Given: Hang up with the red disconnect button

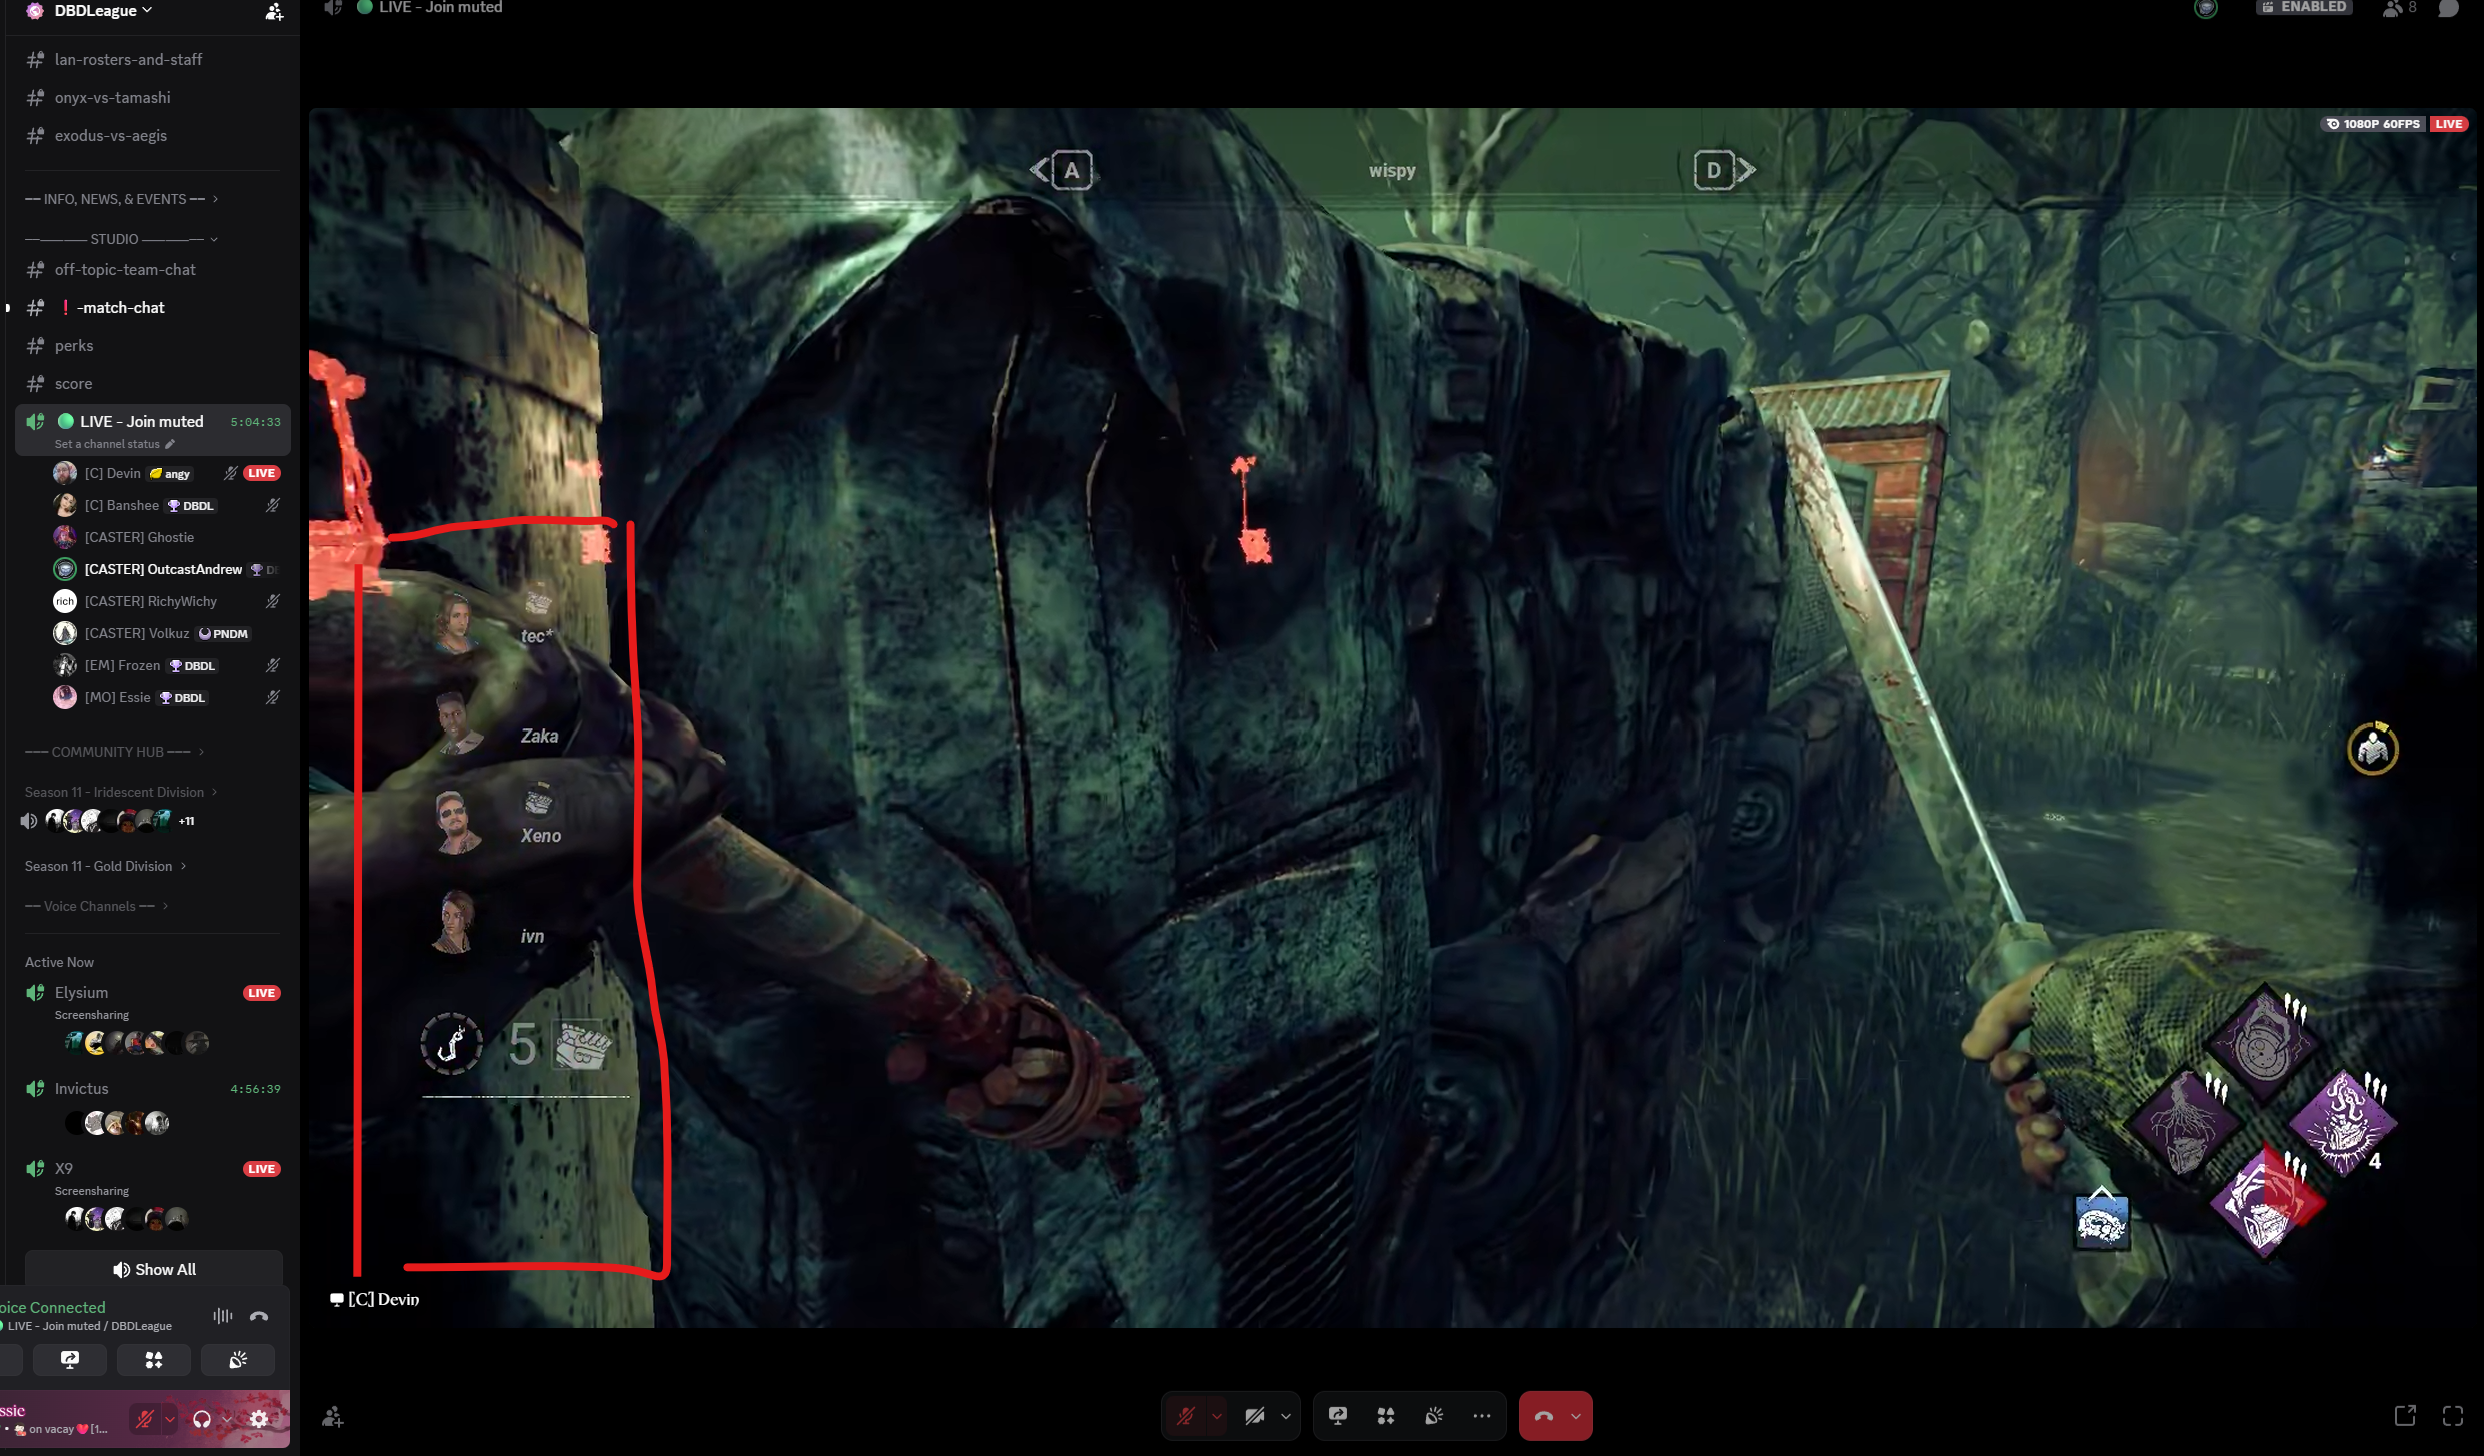Looking at the screenshot, I should pyautogui.click(x=1544, y=1416).
